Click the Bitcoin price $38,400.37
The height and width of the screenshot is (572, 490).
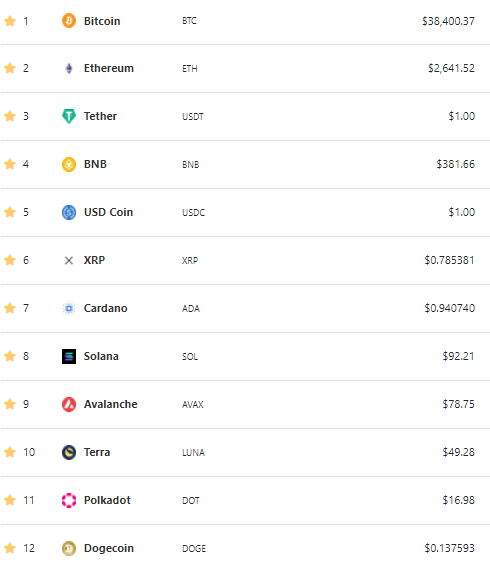click(448, 21)
